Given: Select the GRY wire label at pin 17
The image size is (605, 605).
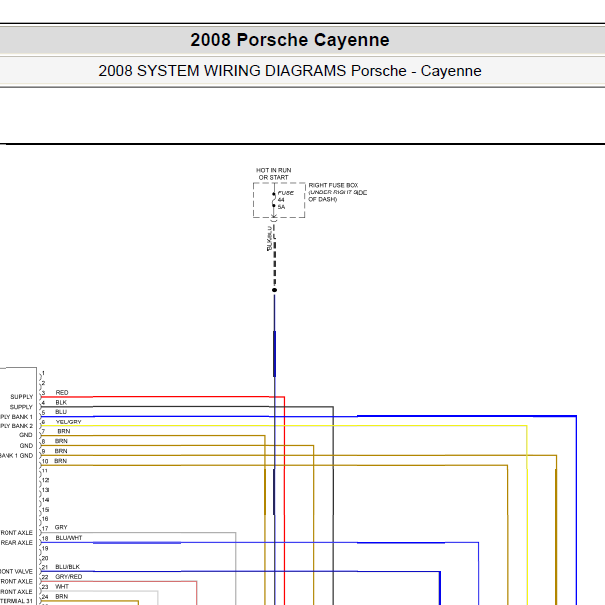Looking at the screenshot, I should [x=61, y=527].
